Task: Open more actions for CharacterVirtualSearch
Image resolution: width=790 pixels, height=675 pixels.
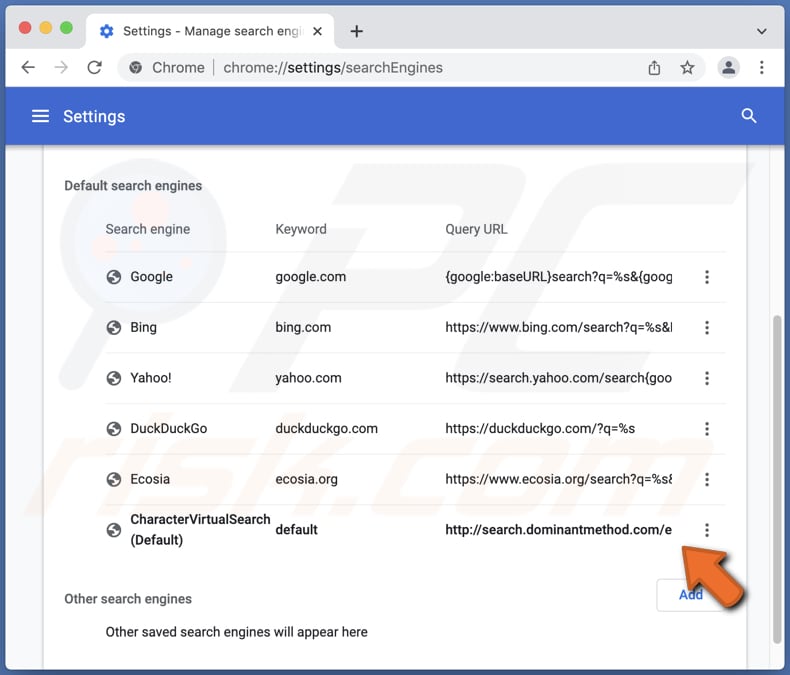Action: tap(707, 530)
